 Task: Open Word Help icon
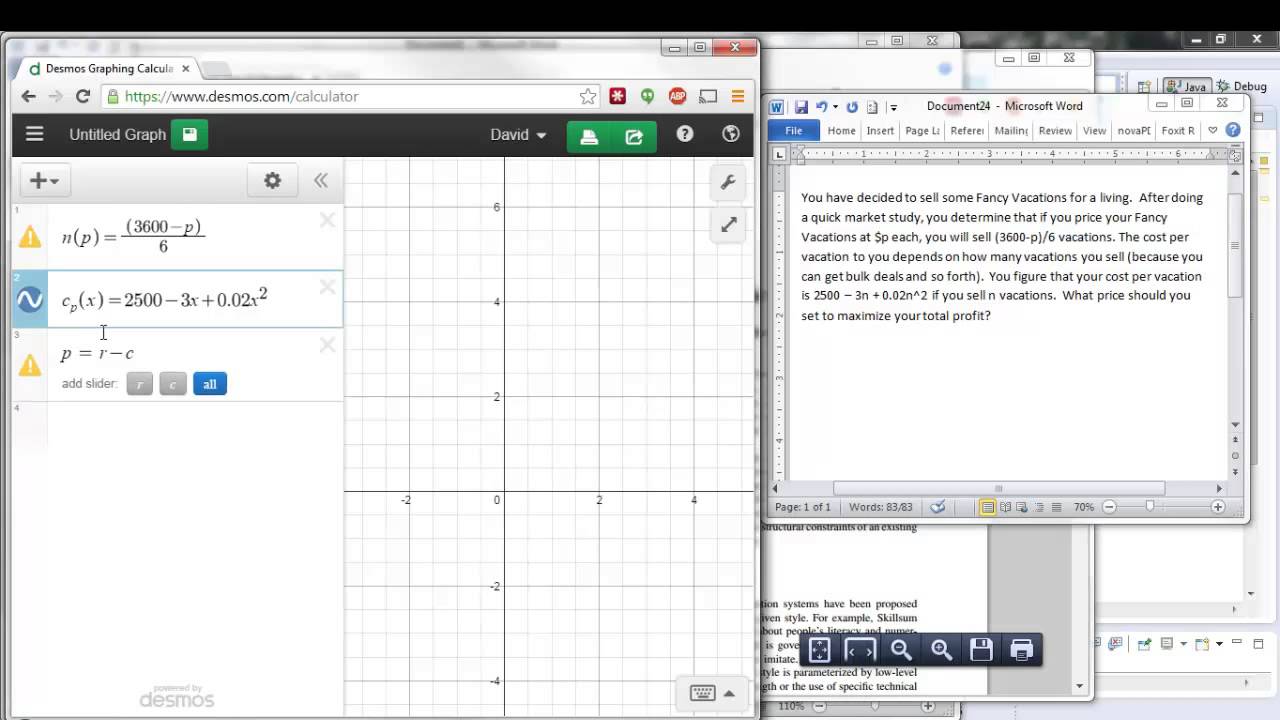(x=1233, y=130)
